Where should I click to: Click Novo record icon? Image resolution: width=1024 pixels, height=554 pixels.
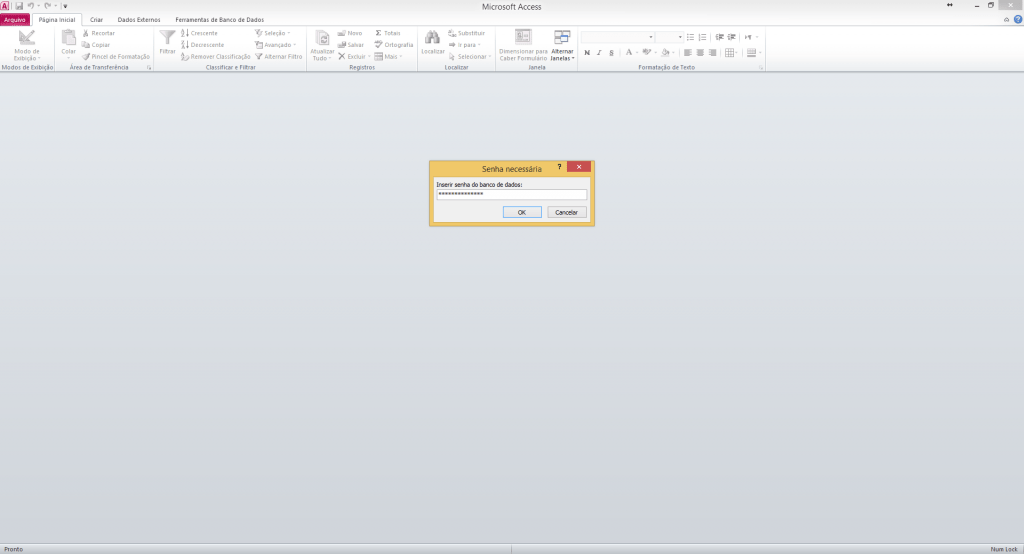click(x=342, y=33)
